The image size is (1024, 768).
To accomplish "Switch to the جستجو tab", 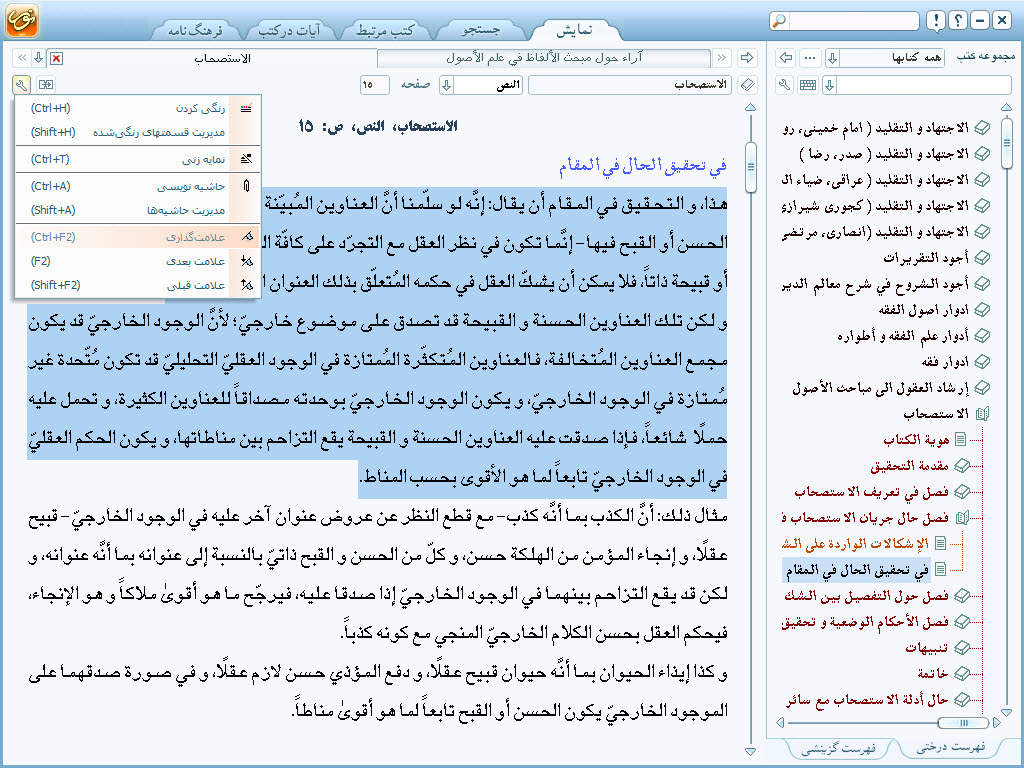I will (481, 29).
